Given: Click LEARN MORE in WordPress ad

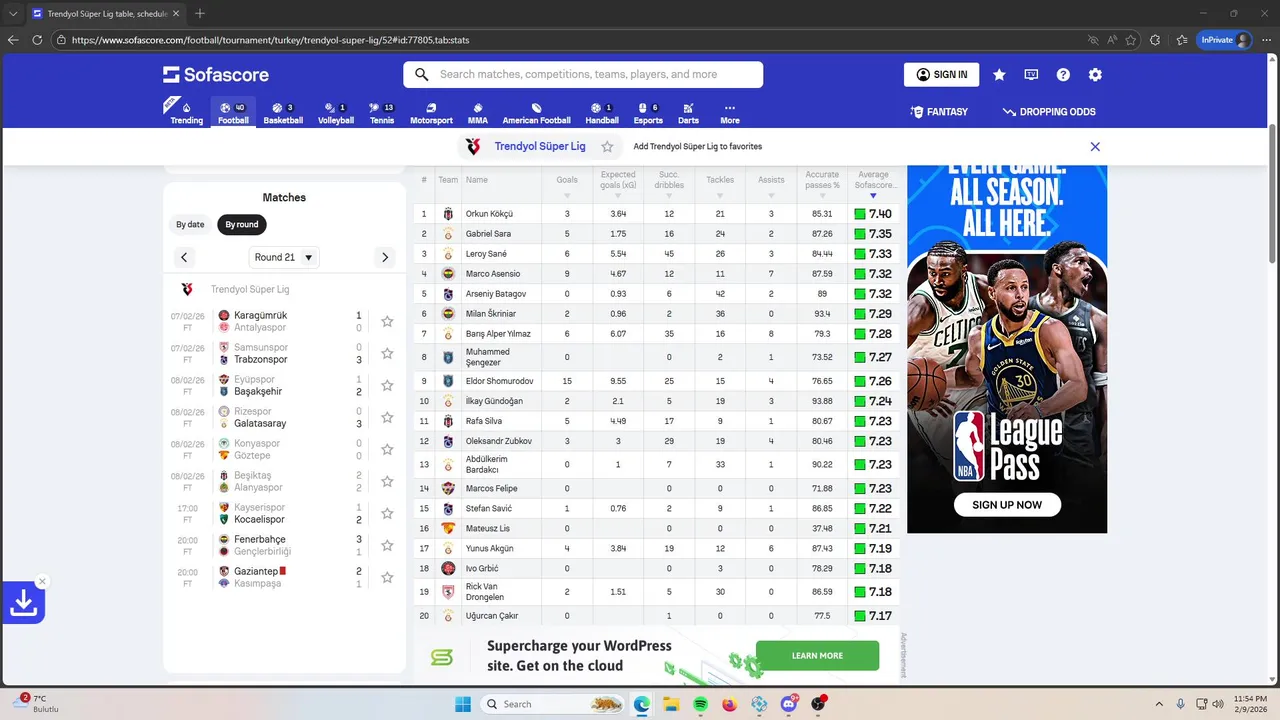Looking at the screenshot, I should tap(817, 656).
